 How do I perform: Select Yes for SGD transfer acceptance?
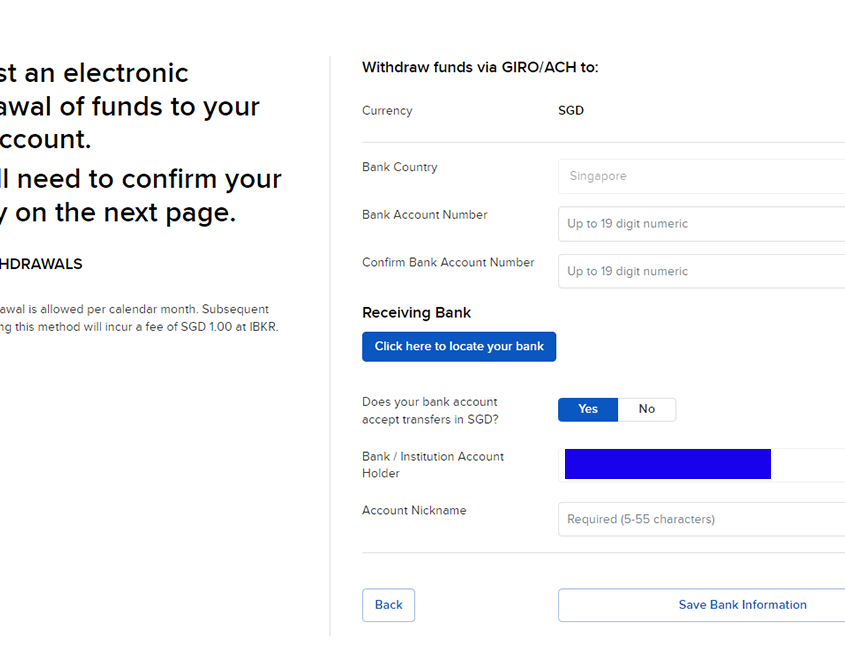(588, 409)
